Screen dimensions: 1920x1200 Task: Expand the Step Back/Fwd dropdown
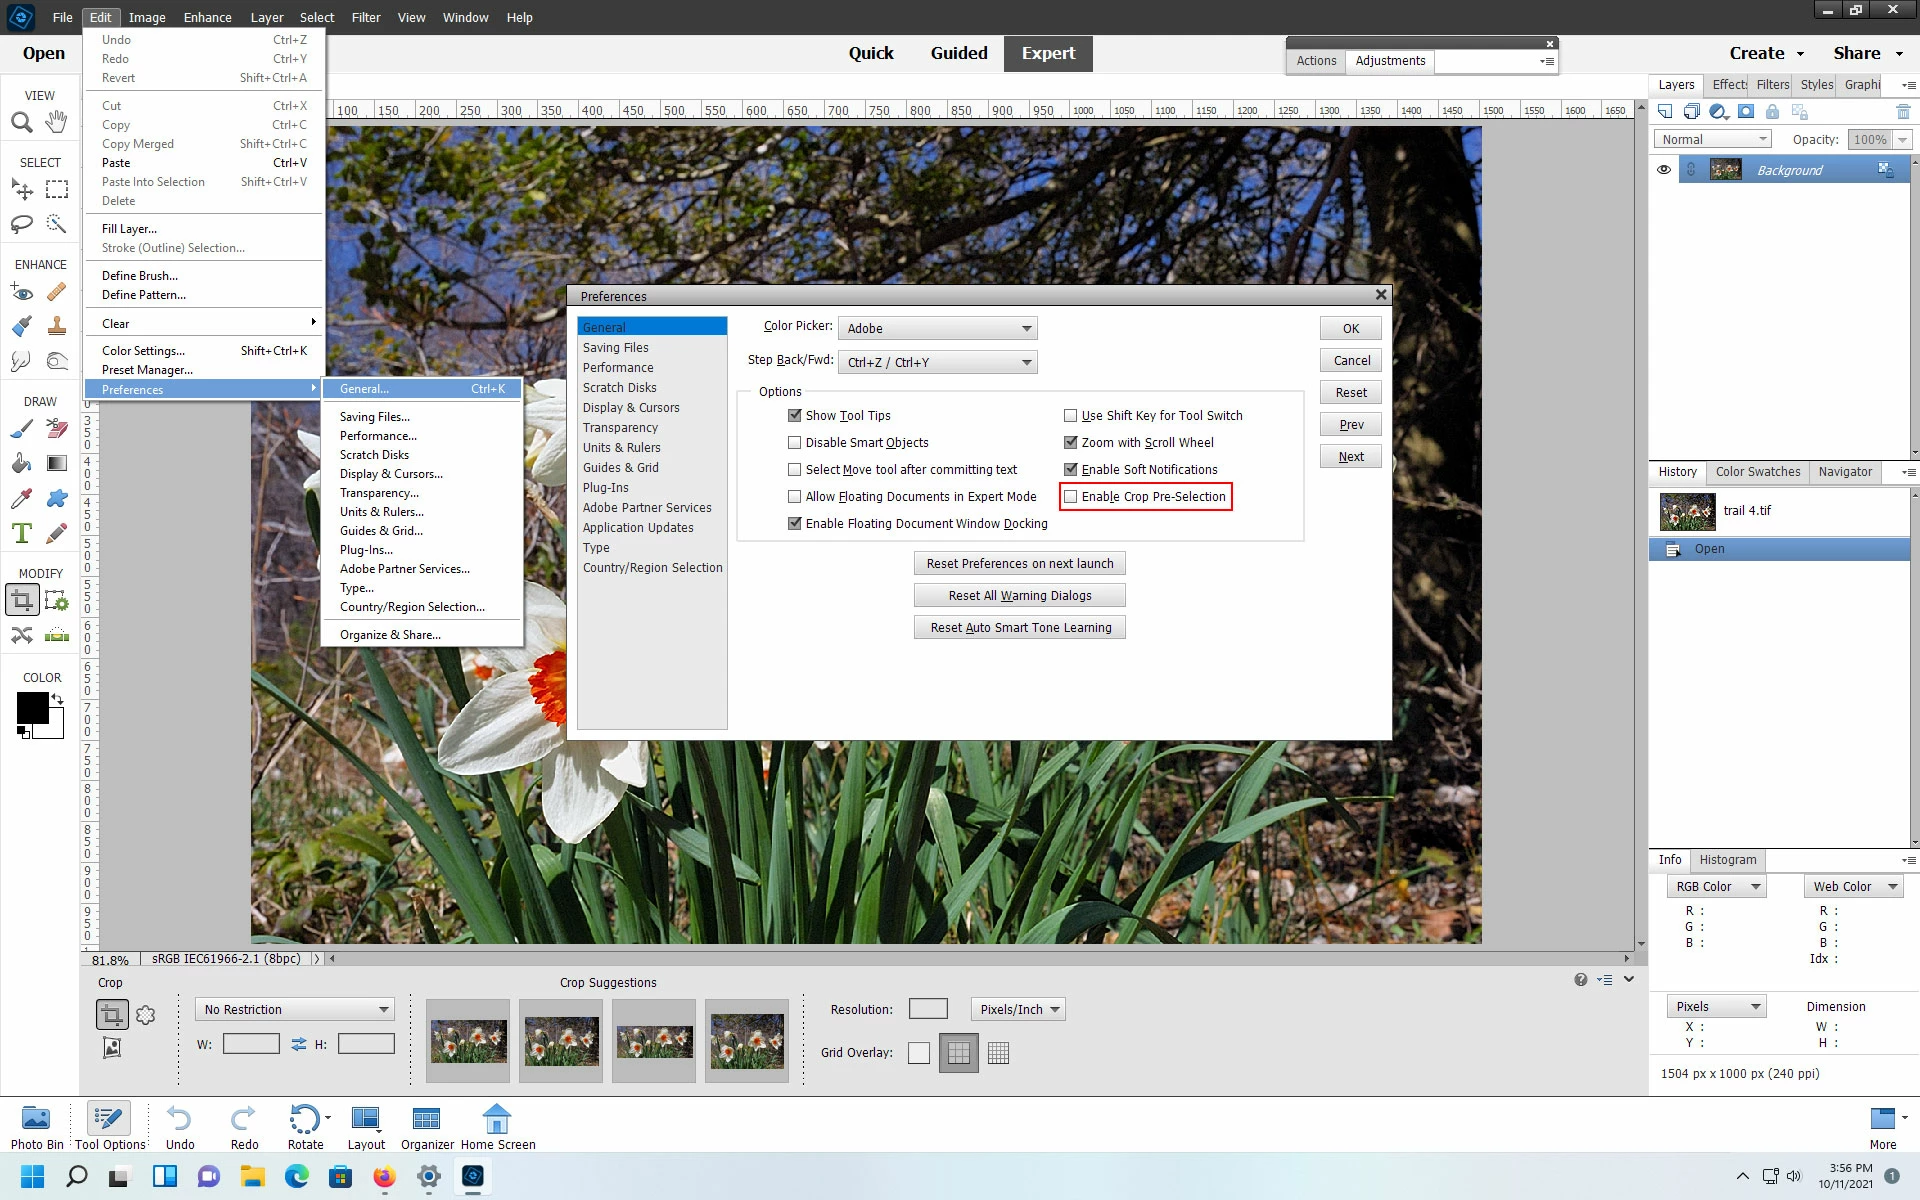[x=937, y=363]
